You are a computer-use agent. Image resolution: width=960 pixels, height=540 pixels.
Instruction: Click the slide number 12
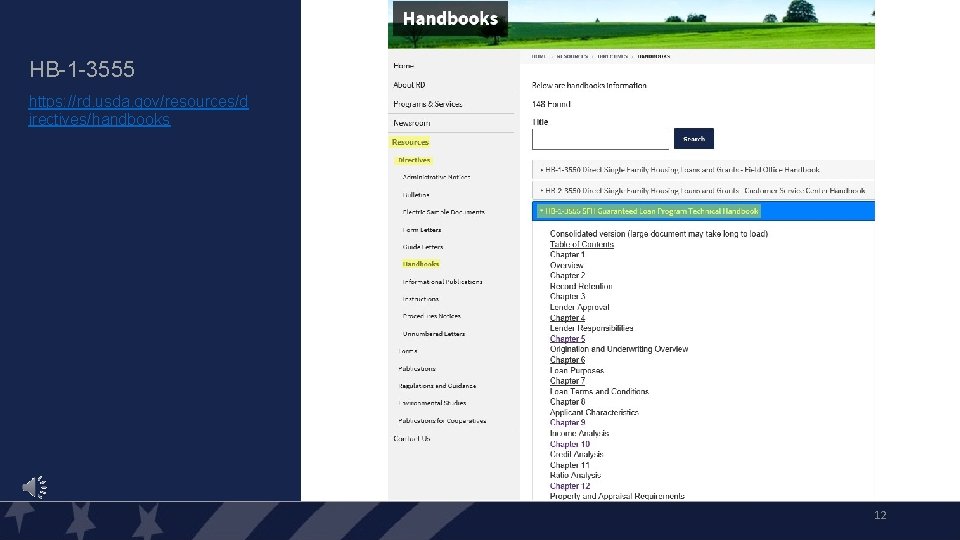click(x=880, y=515)
